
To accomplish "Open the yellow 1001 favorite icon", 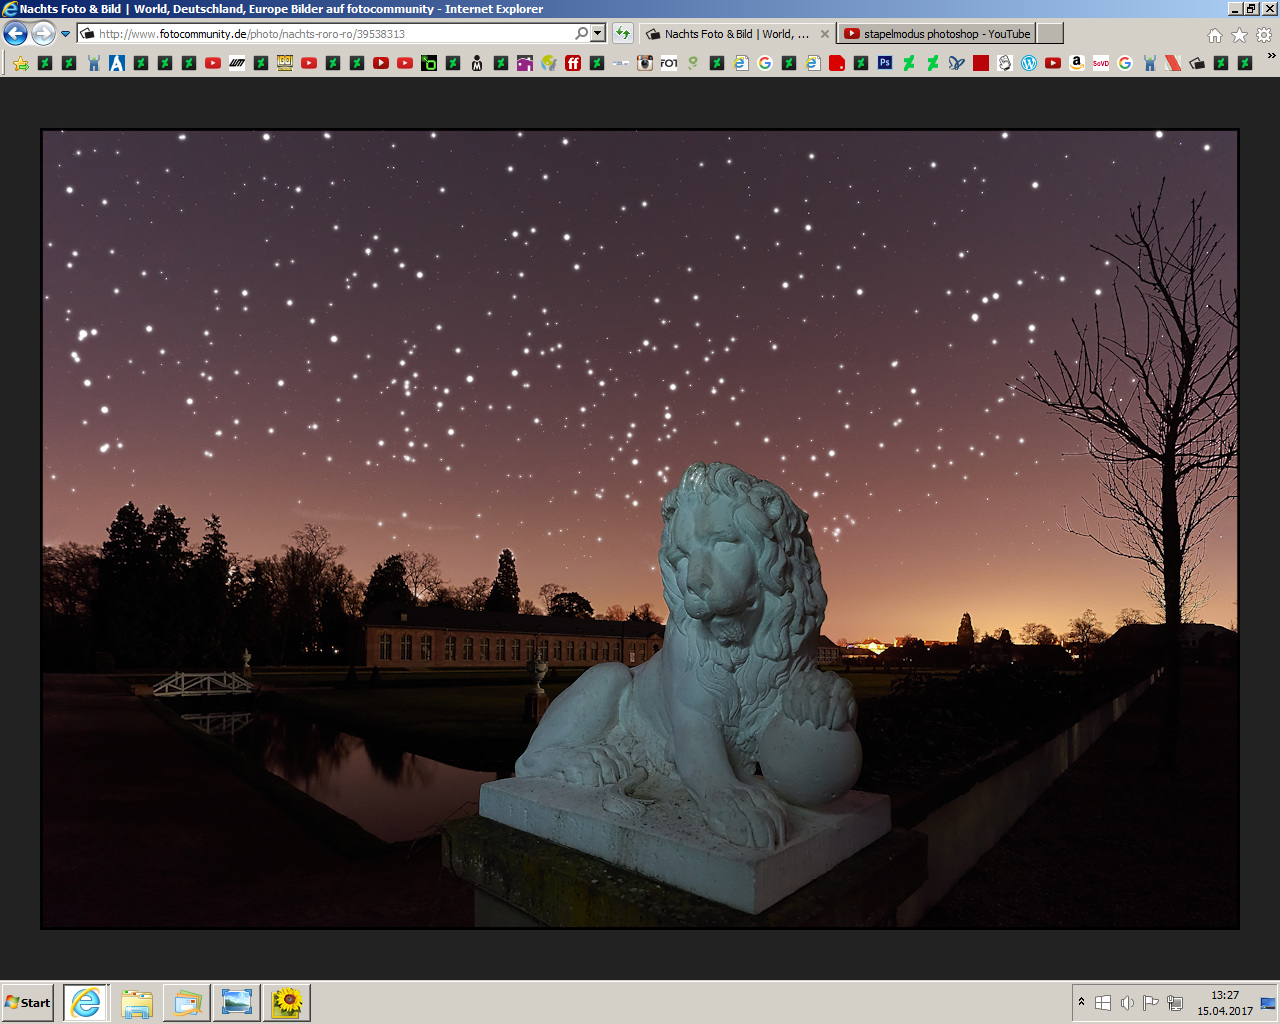I will pyautogui.click(x=285, y=63).
